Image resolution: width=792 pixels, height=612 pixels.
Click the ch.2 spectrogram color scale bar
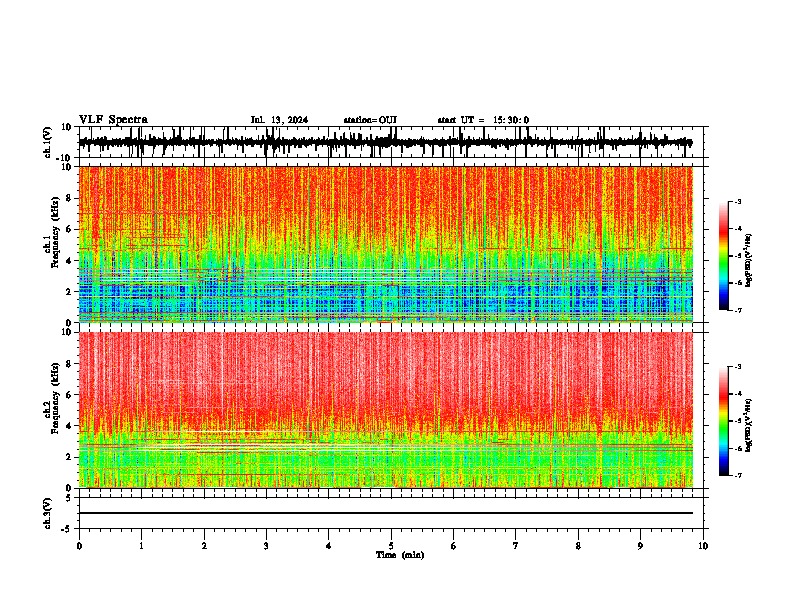(724, 421)
